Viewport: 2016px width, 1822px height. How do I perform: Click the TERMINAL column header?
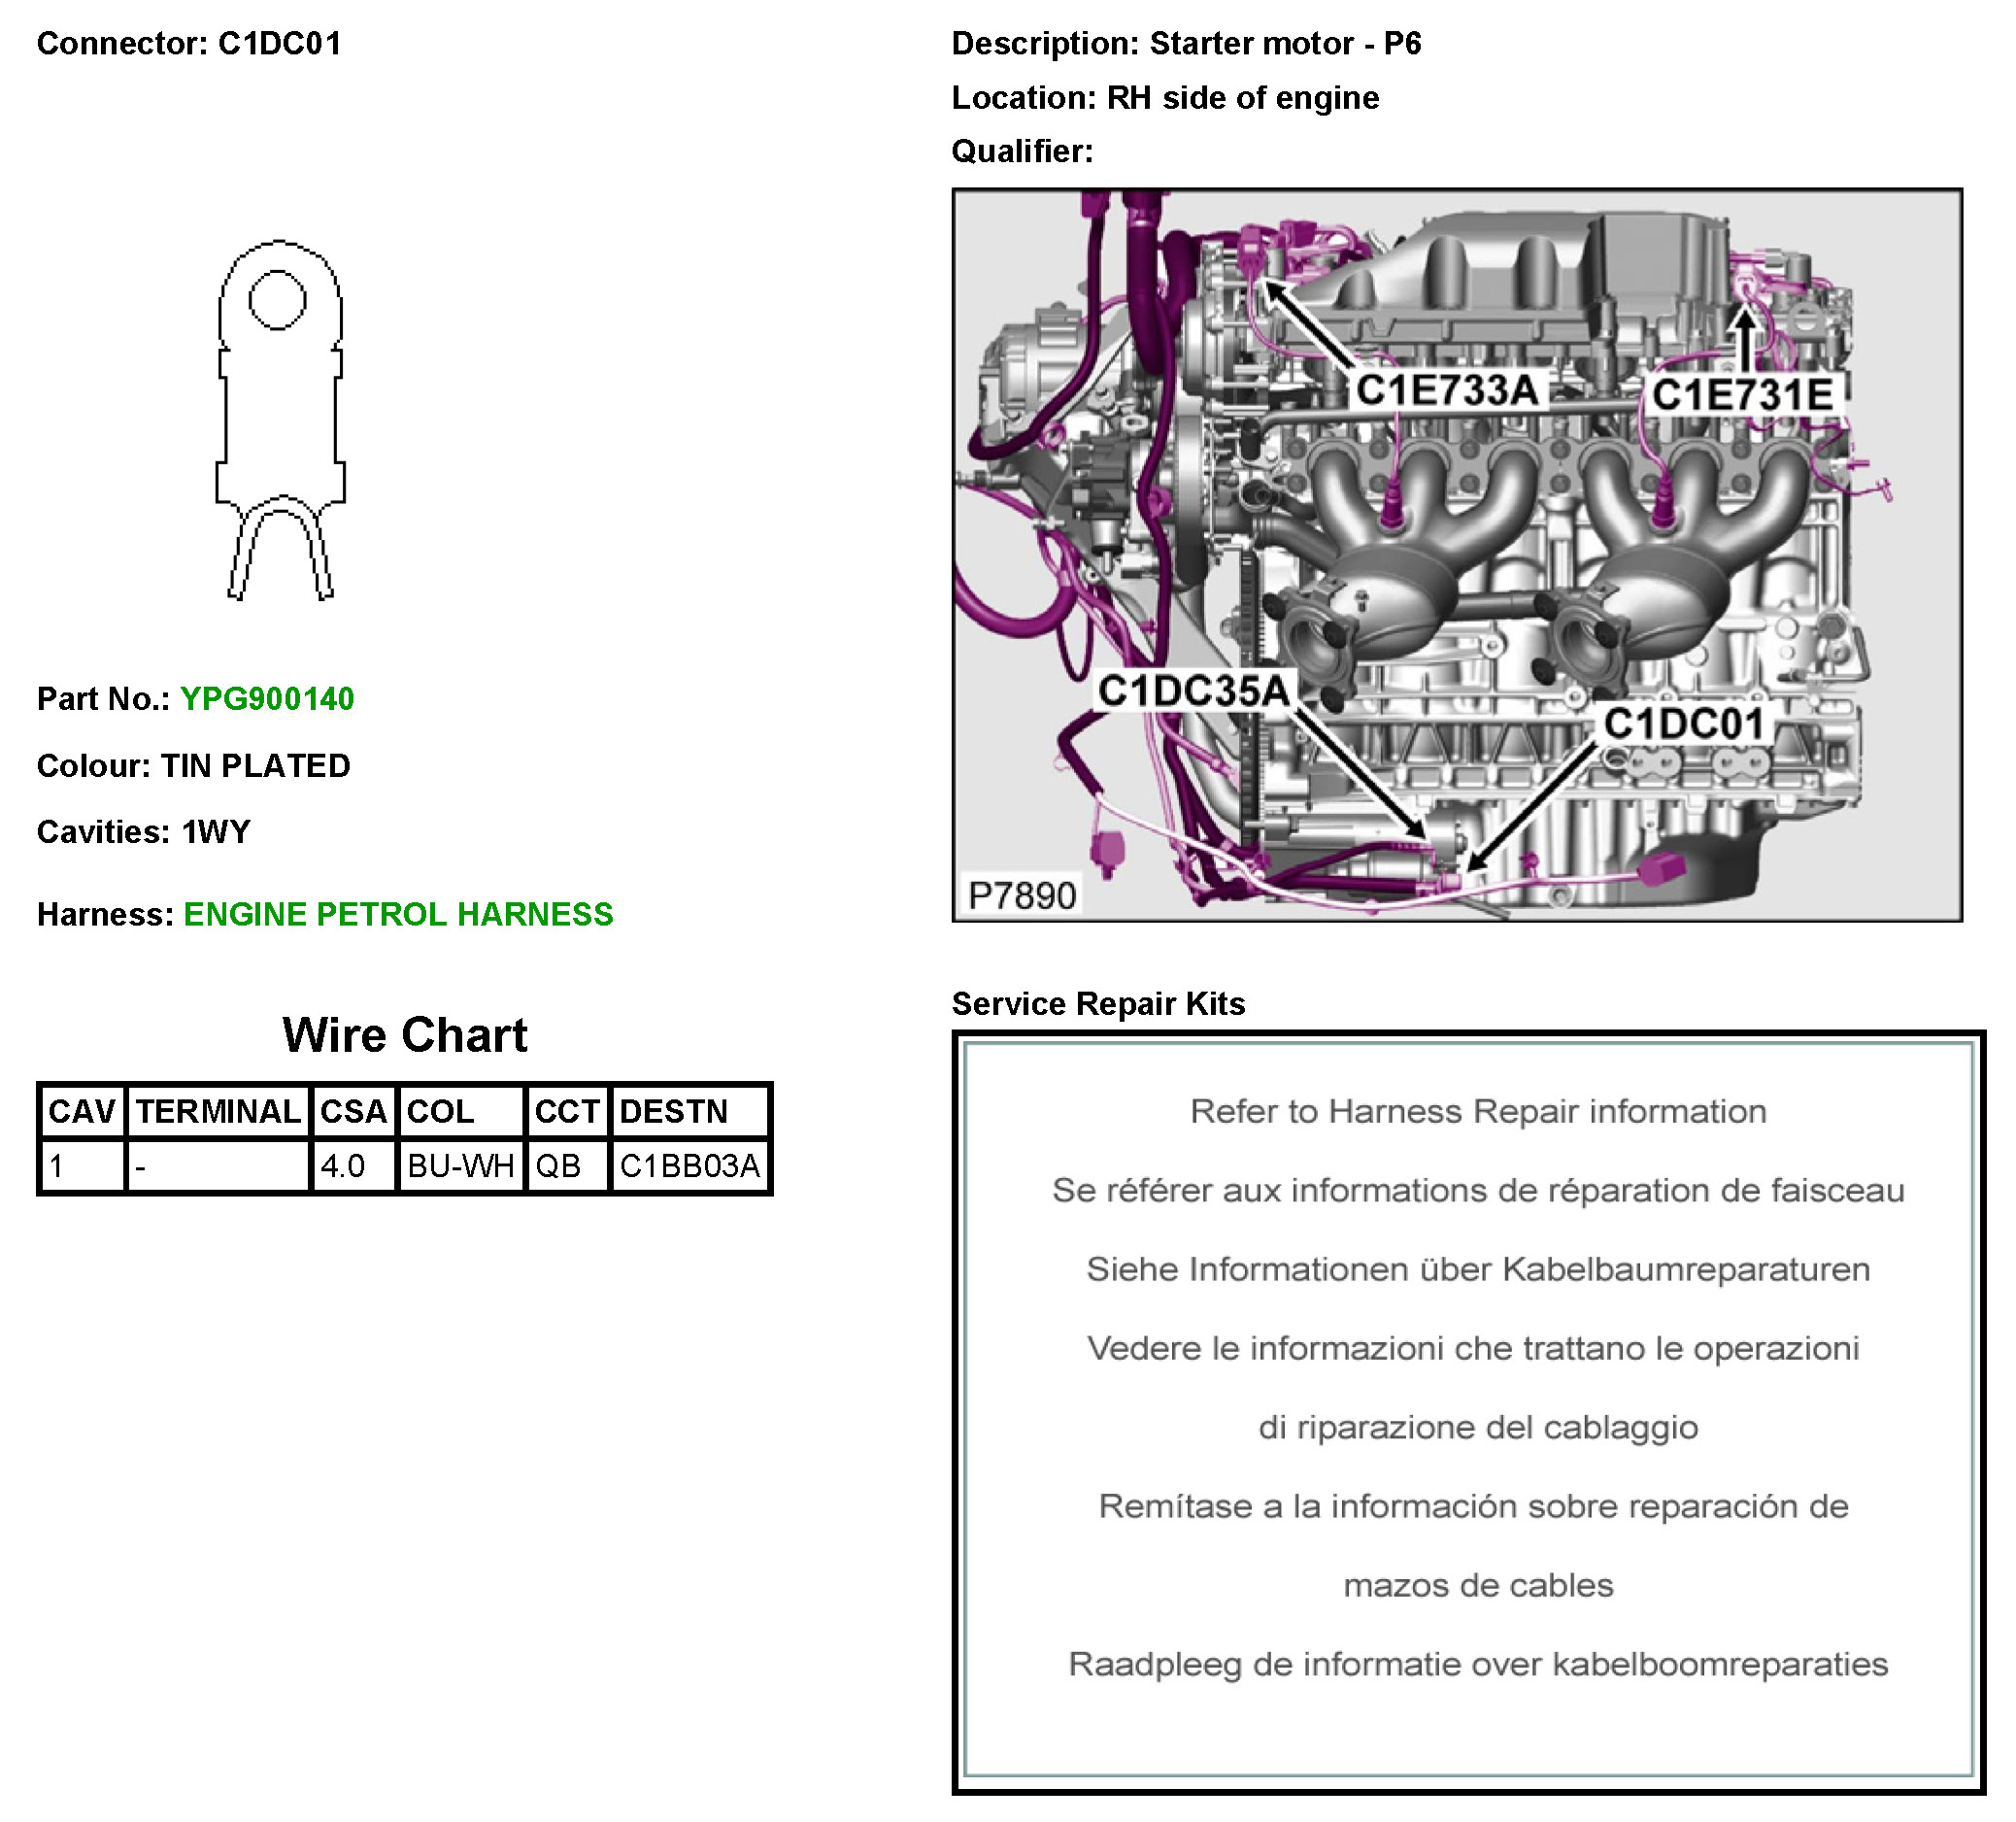pos(218,1112)
